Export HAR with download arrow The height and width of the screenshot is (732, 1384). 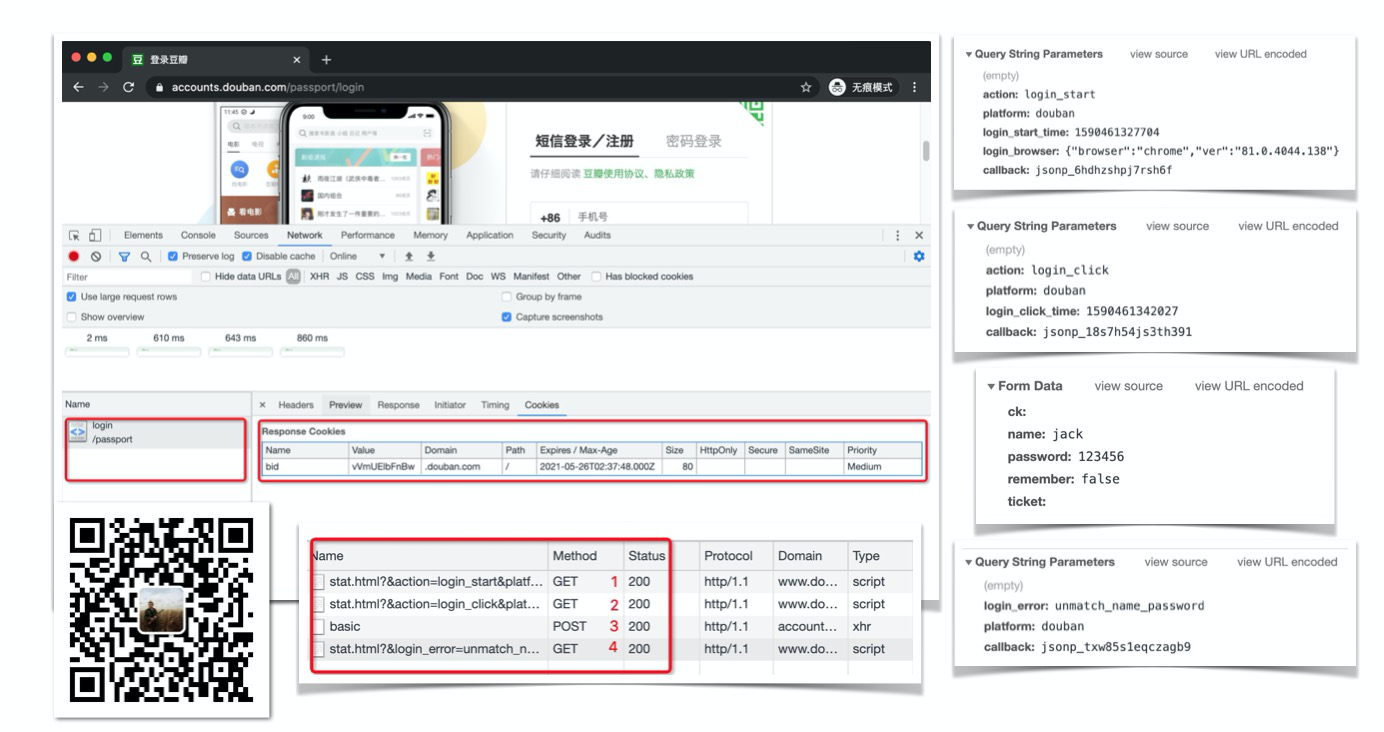431,256
